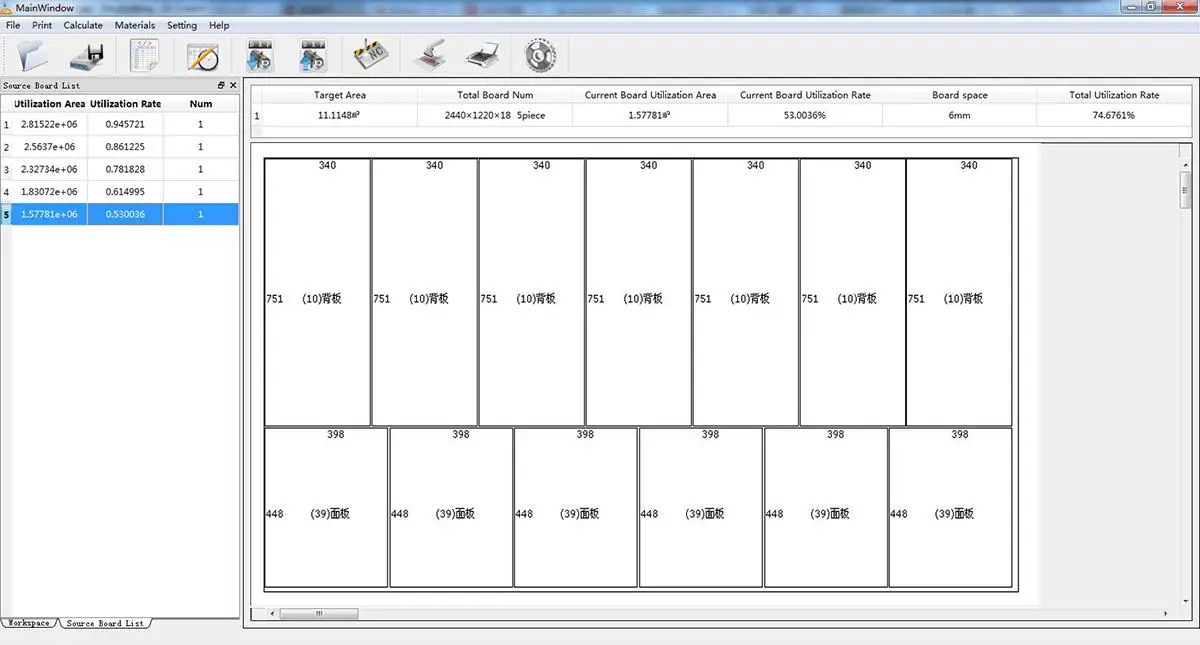This screenshot has height=645, width=1200.
Task: Click the calculate pencil-and-clock toolbar icon
Action: click(203, 55)
